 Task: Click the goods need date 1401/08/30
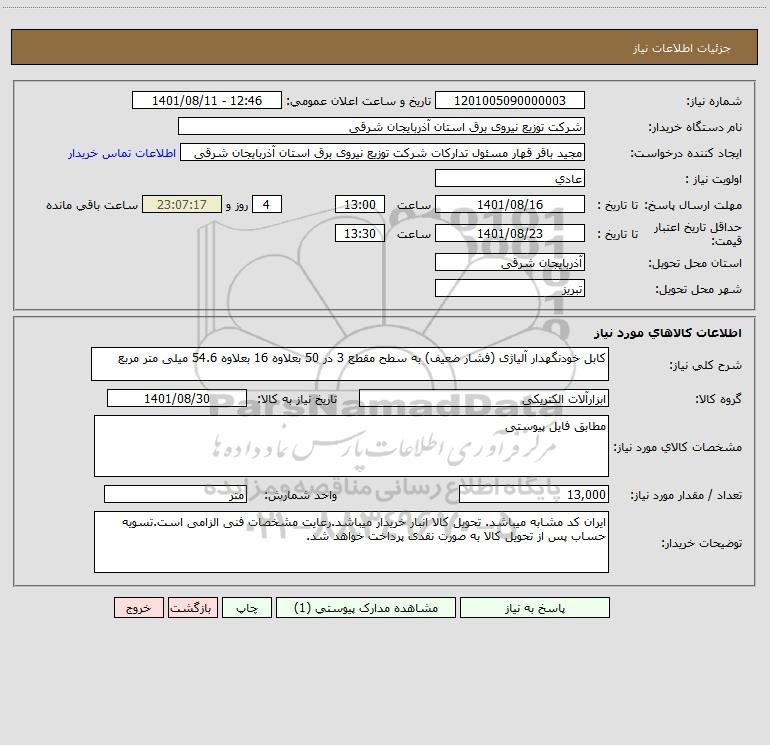click(177, 398)
